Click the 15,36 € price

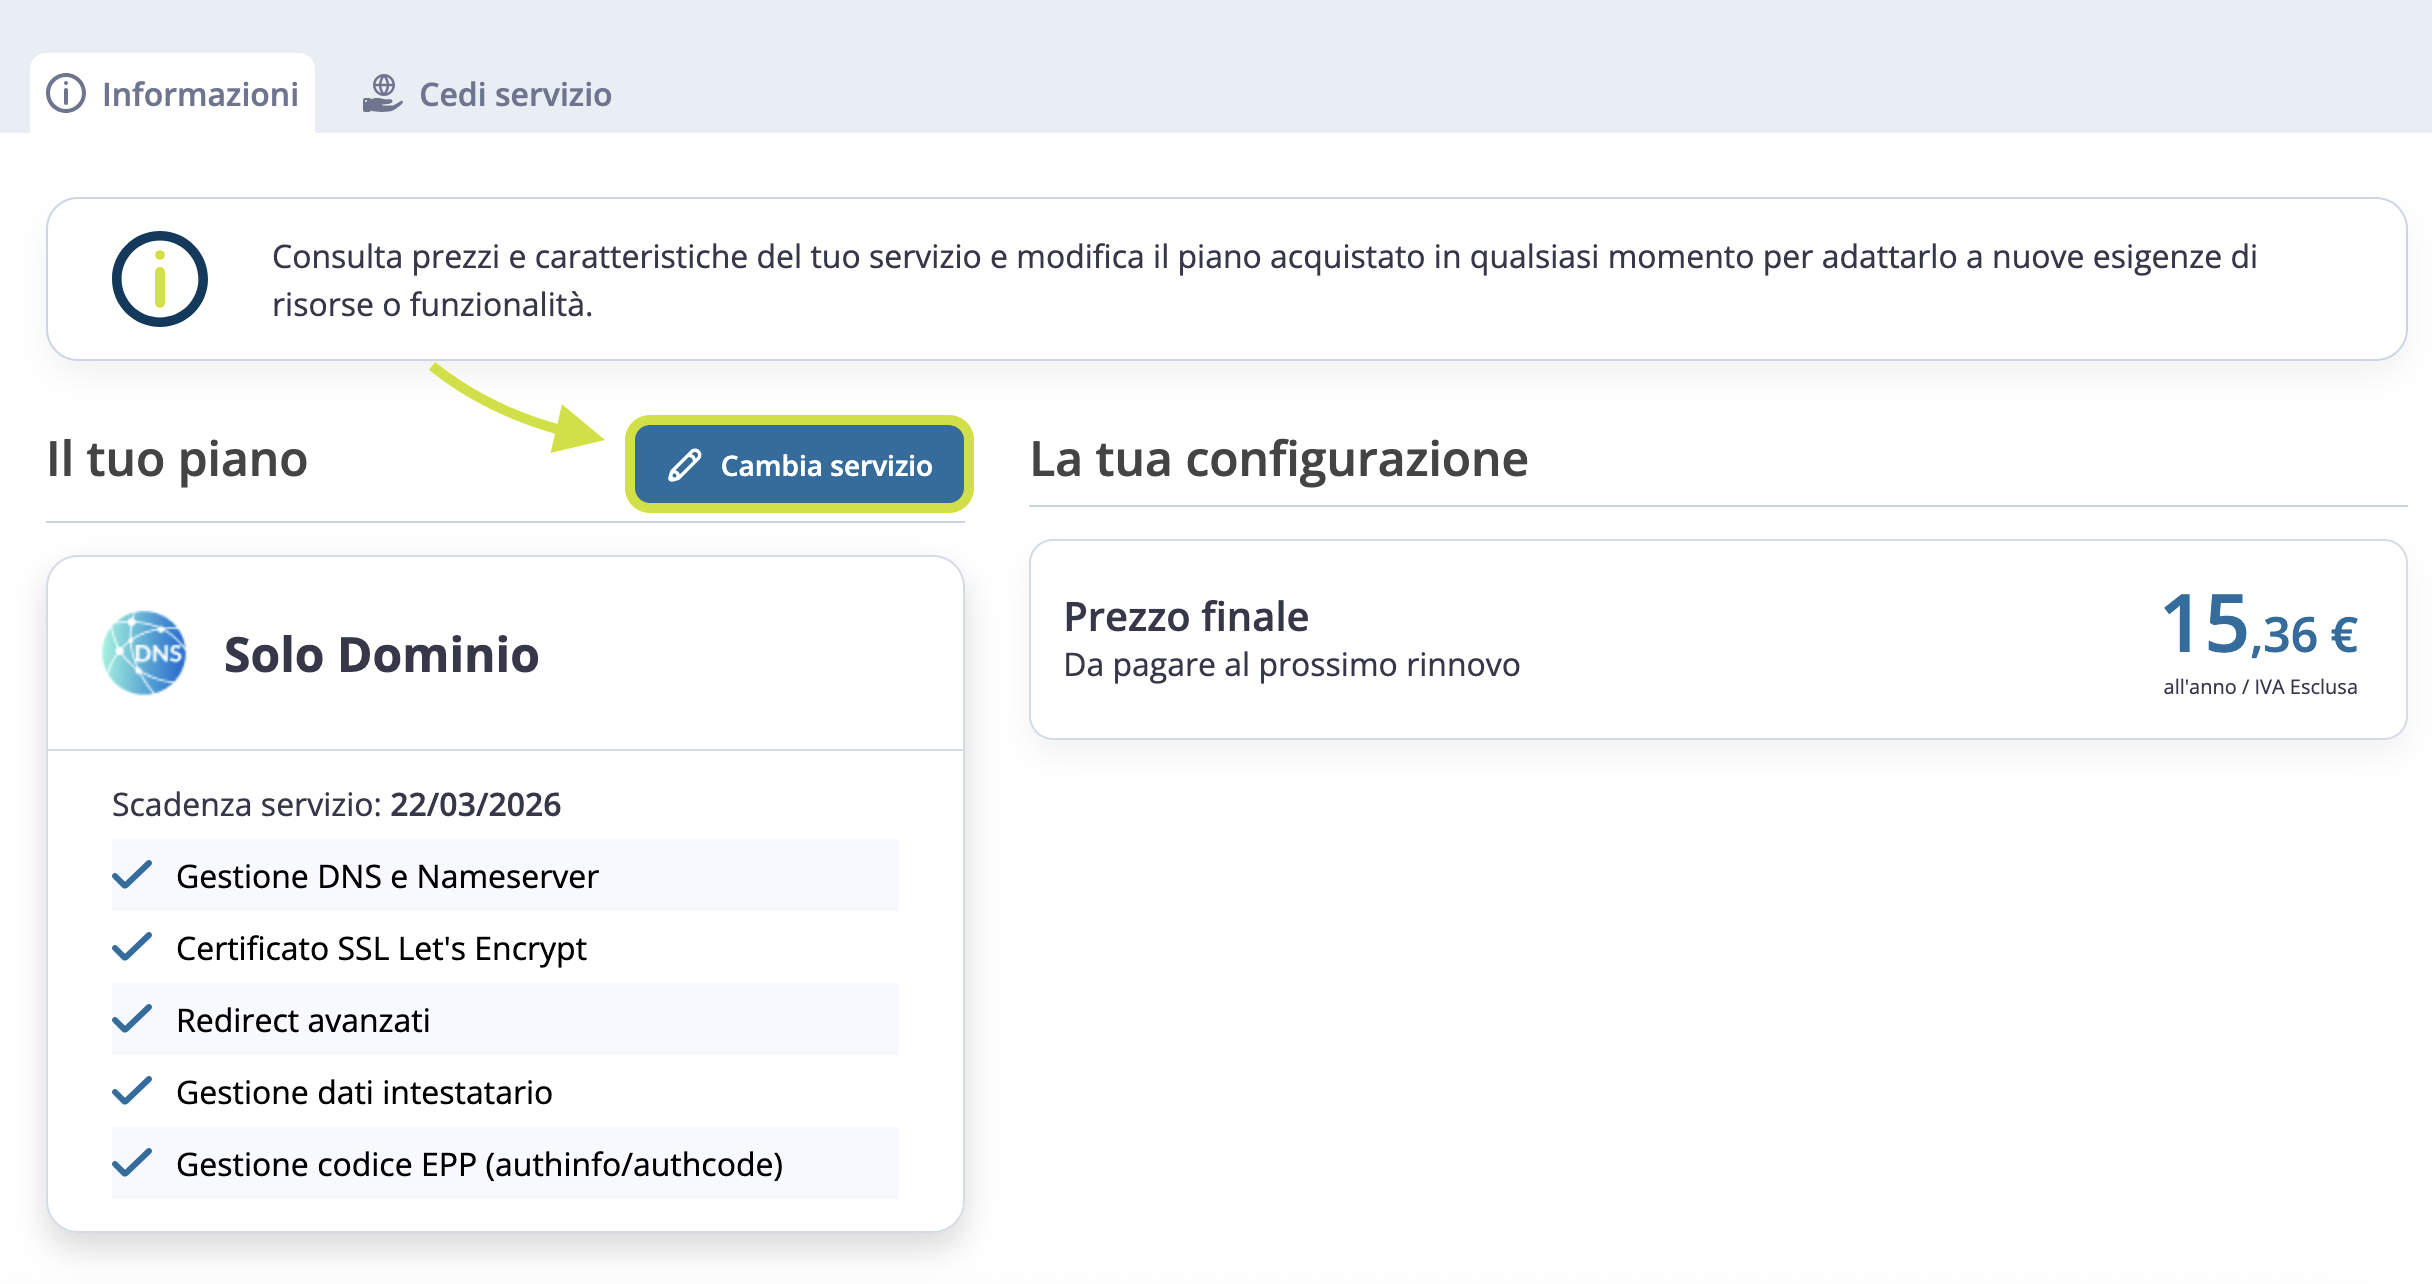pyautogui.click(x=2259, y=627)
